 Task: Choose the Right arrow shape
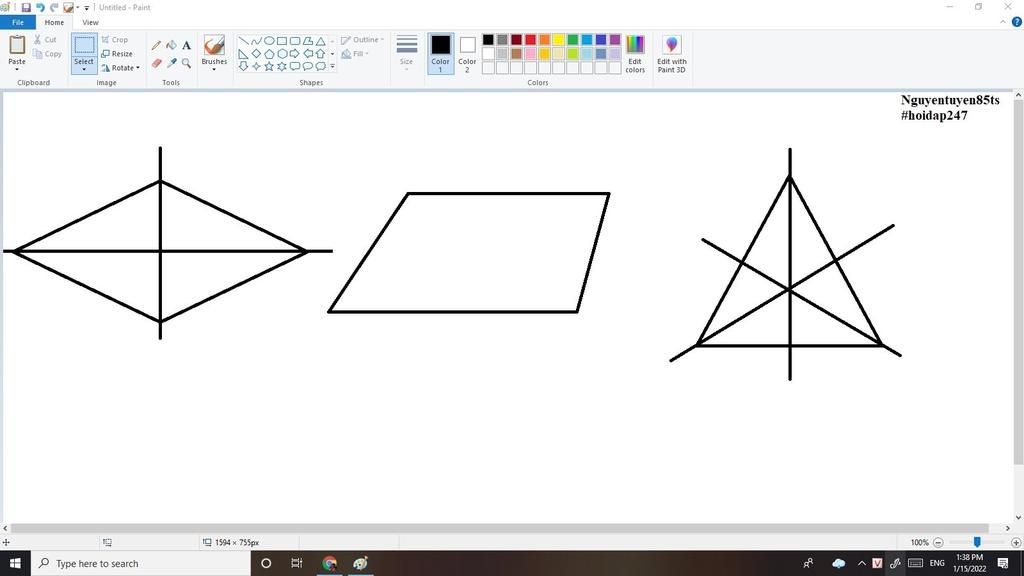(295, 54)
